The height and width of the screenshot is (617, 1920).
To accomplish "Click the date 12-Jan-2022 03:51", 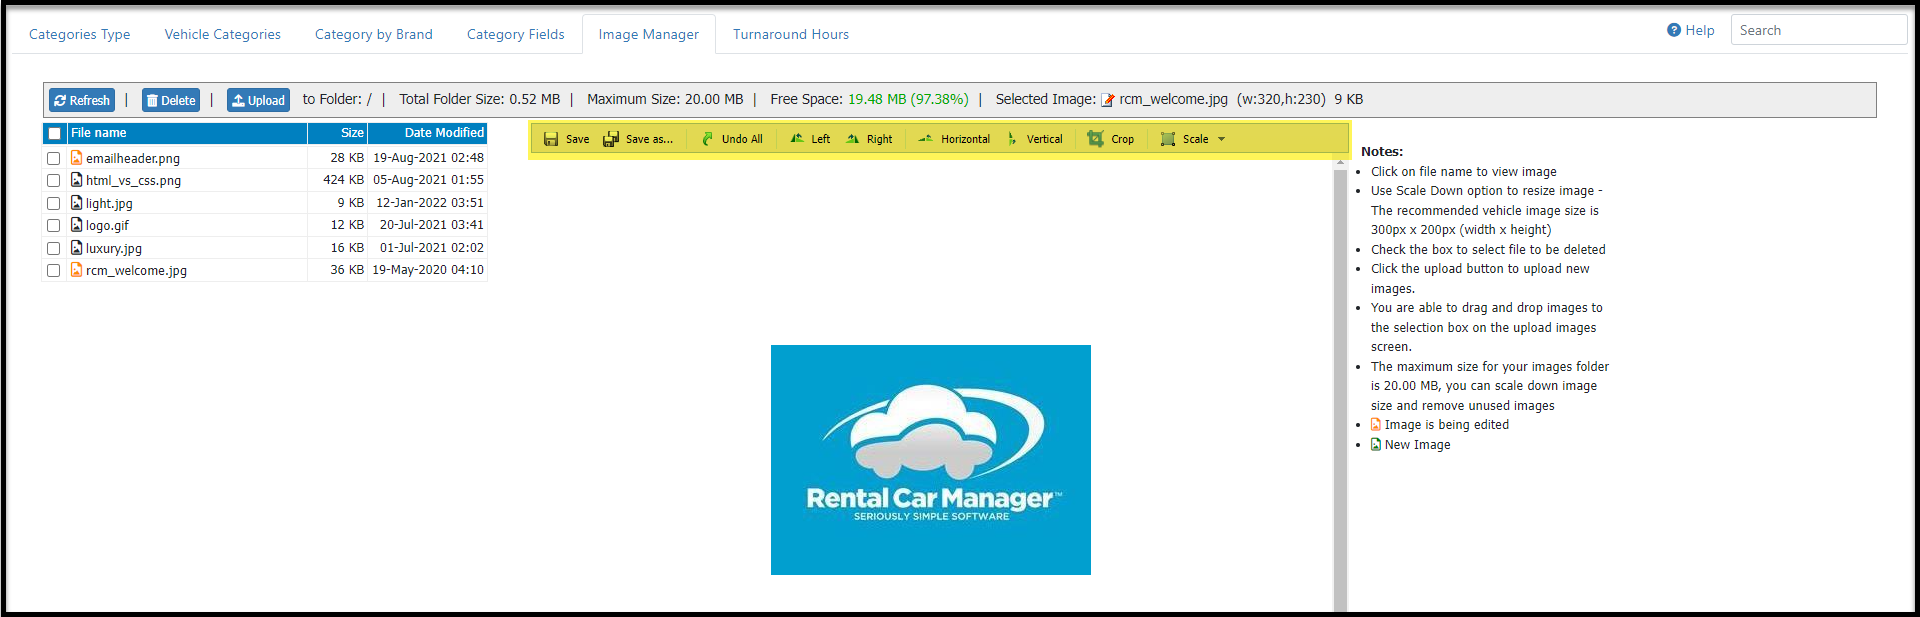I will click(430, 203).
